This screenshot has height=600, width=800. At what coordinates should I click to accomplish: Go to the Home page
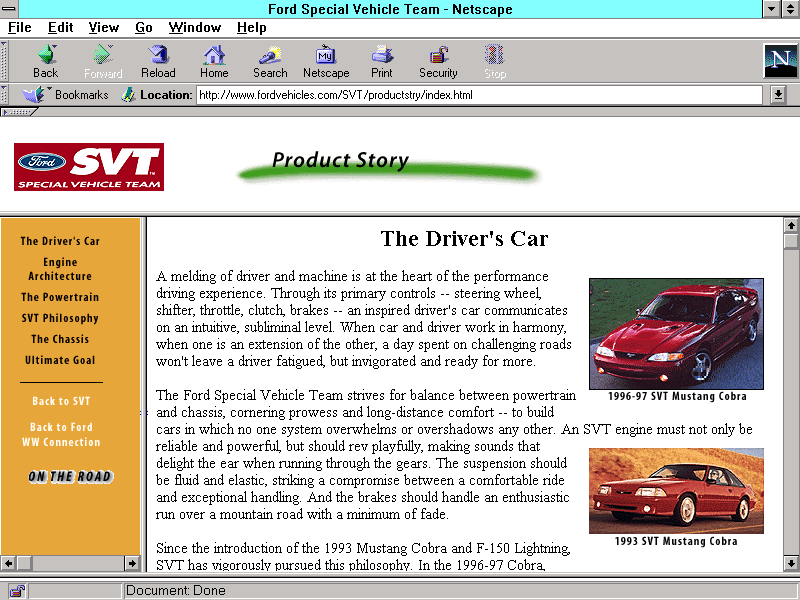point(214,61)
